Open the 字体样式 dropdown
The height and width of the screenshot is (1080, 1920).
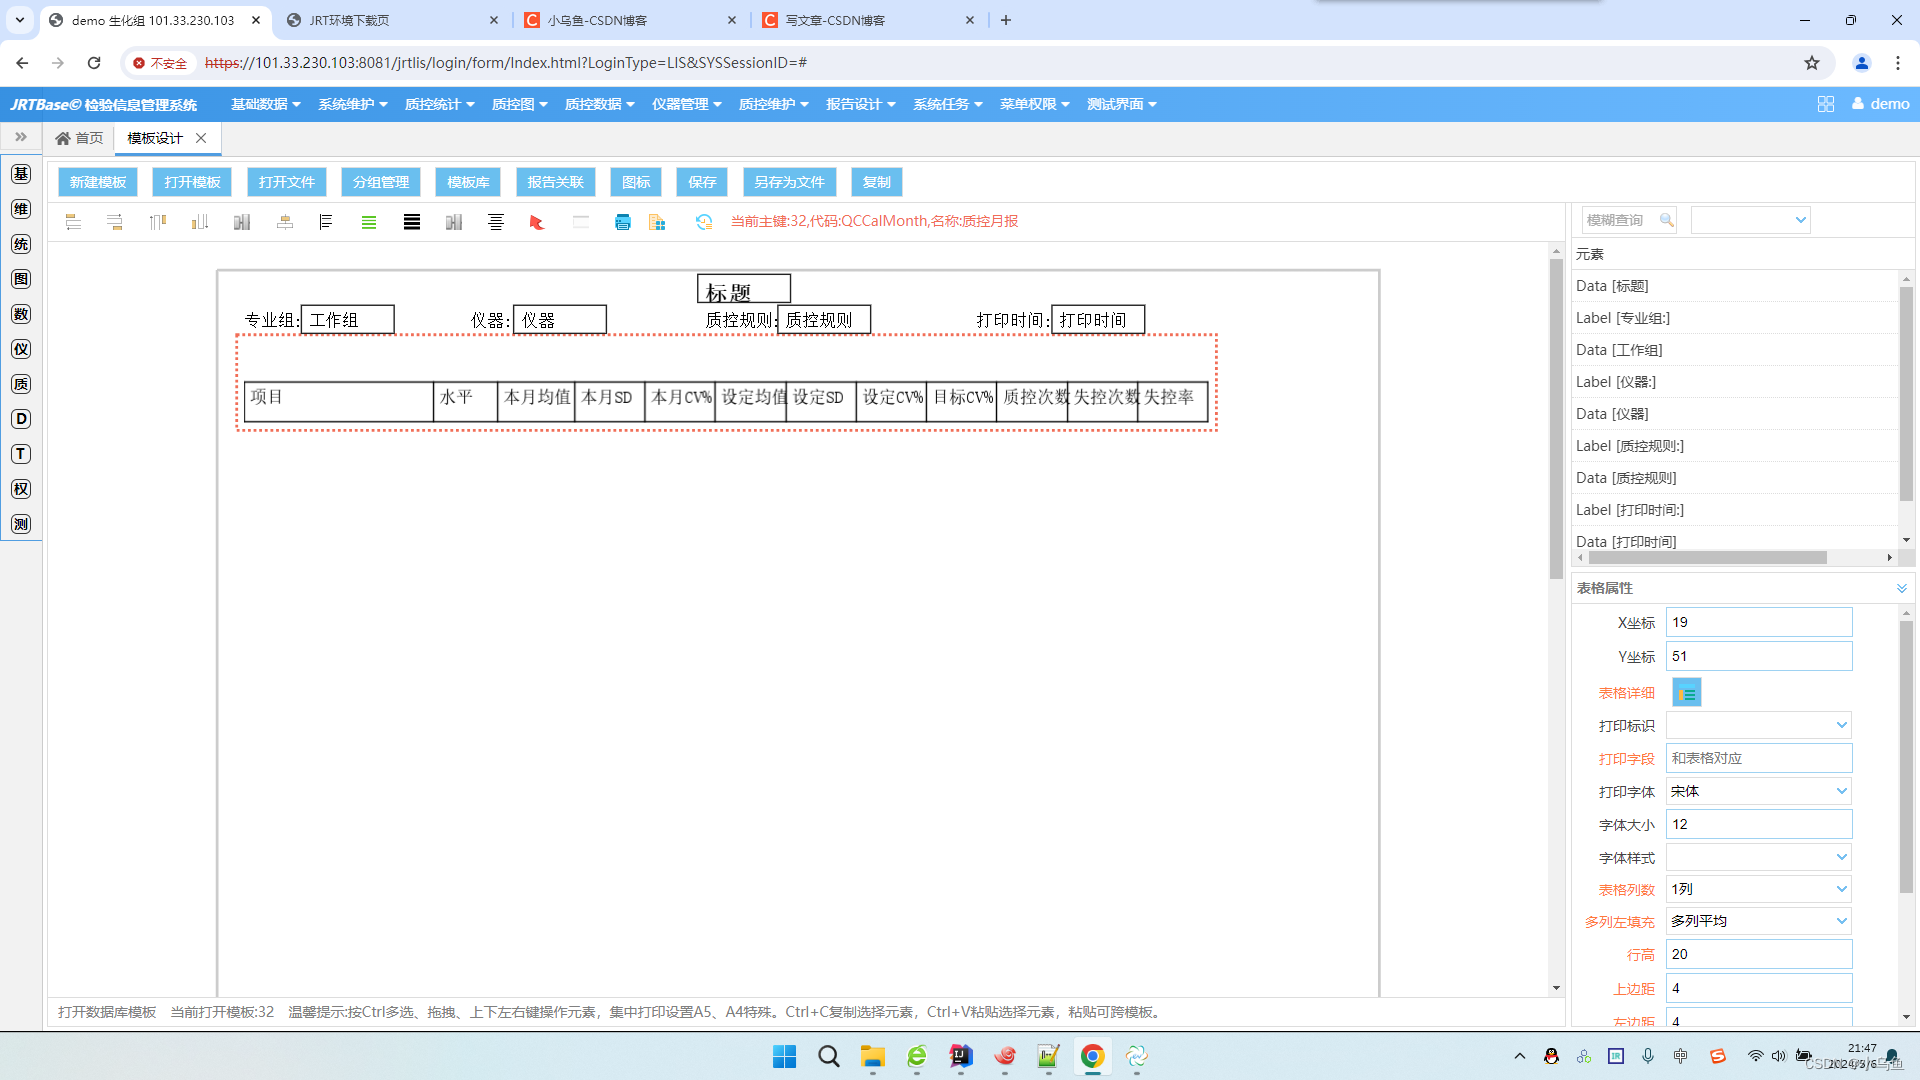[x=1759, y=857]
